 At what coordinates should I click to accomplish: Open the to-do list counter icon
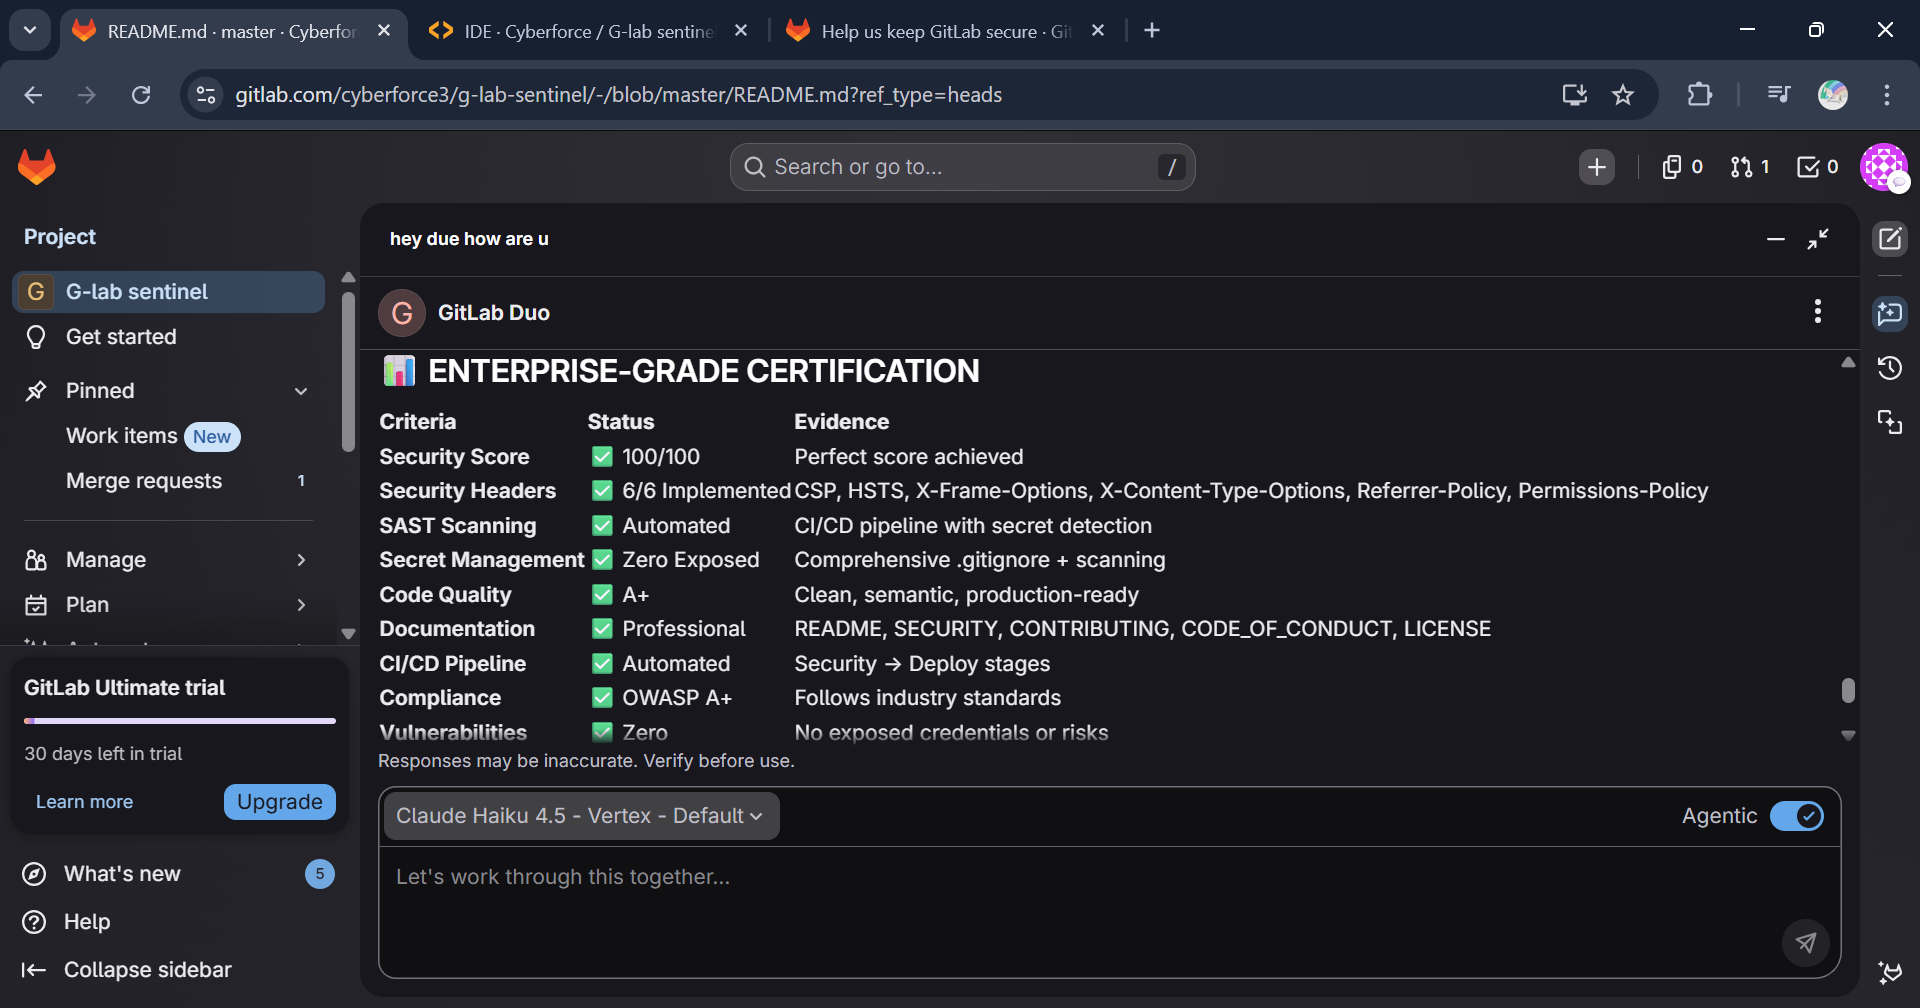click(1818, 167)
